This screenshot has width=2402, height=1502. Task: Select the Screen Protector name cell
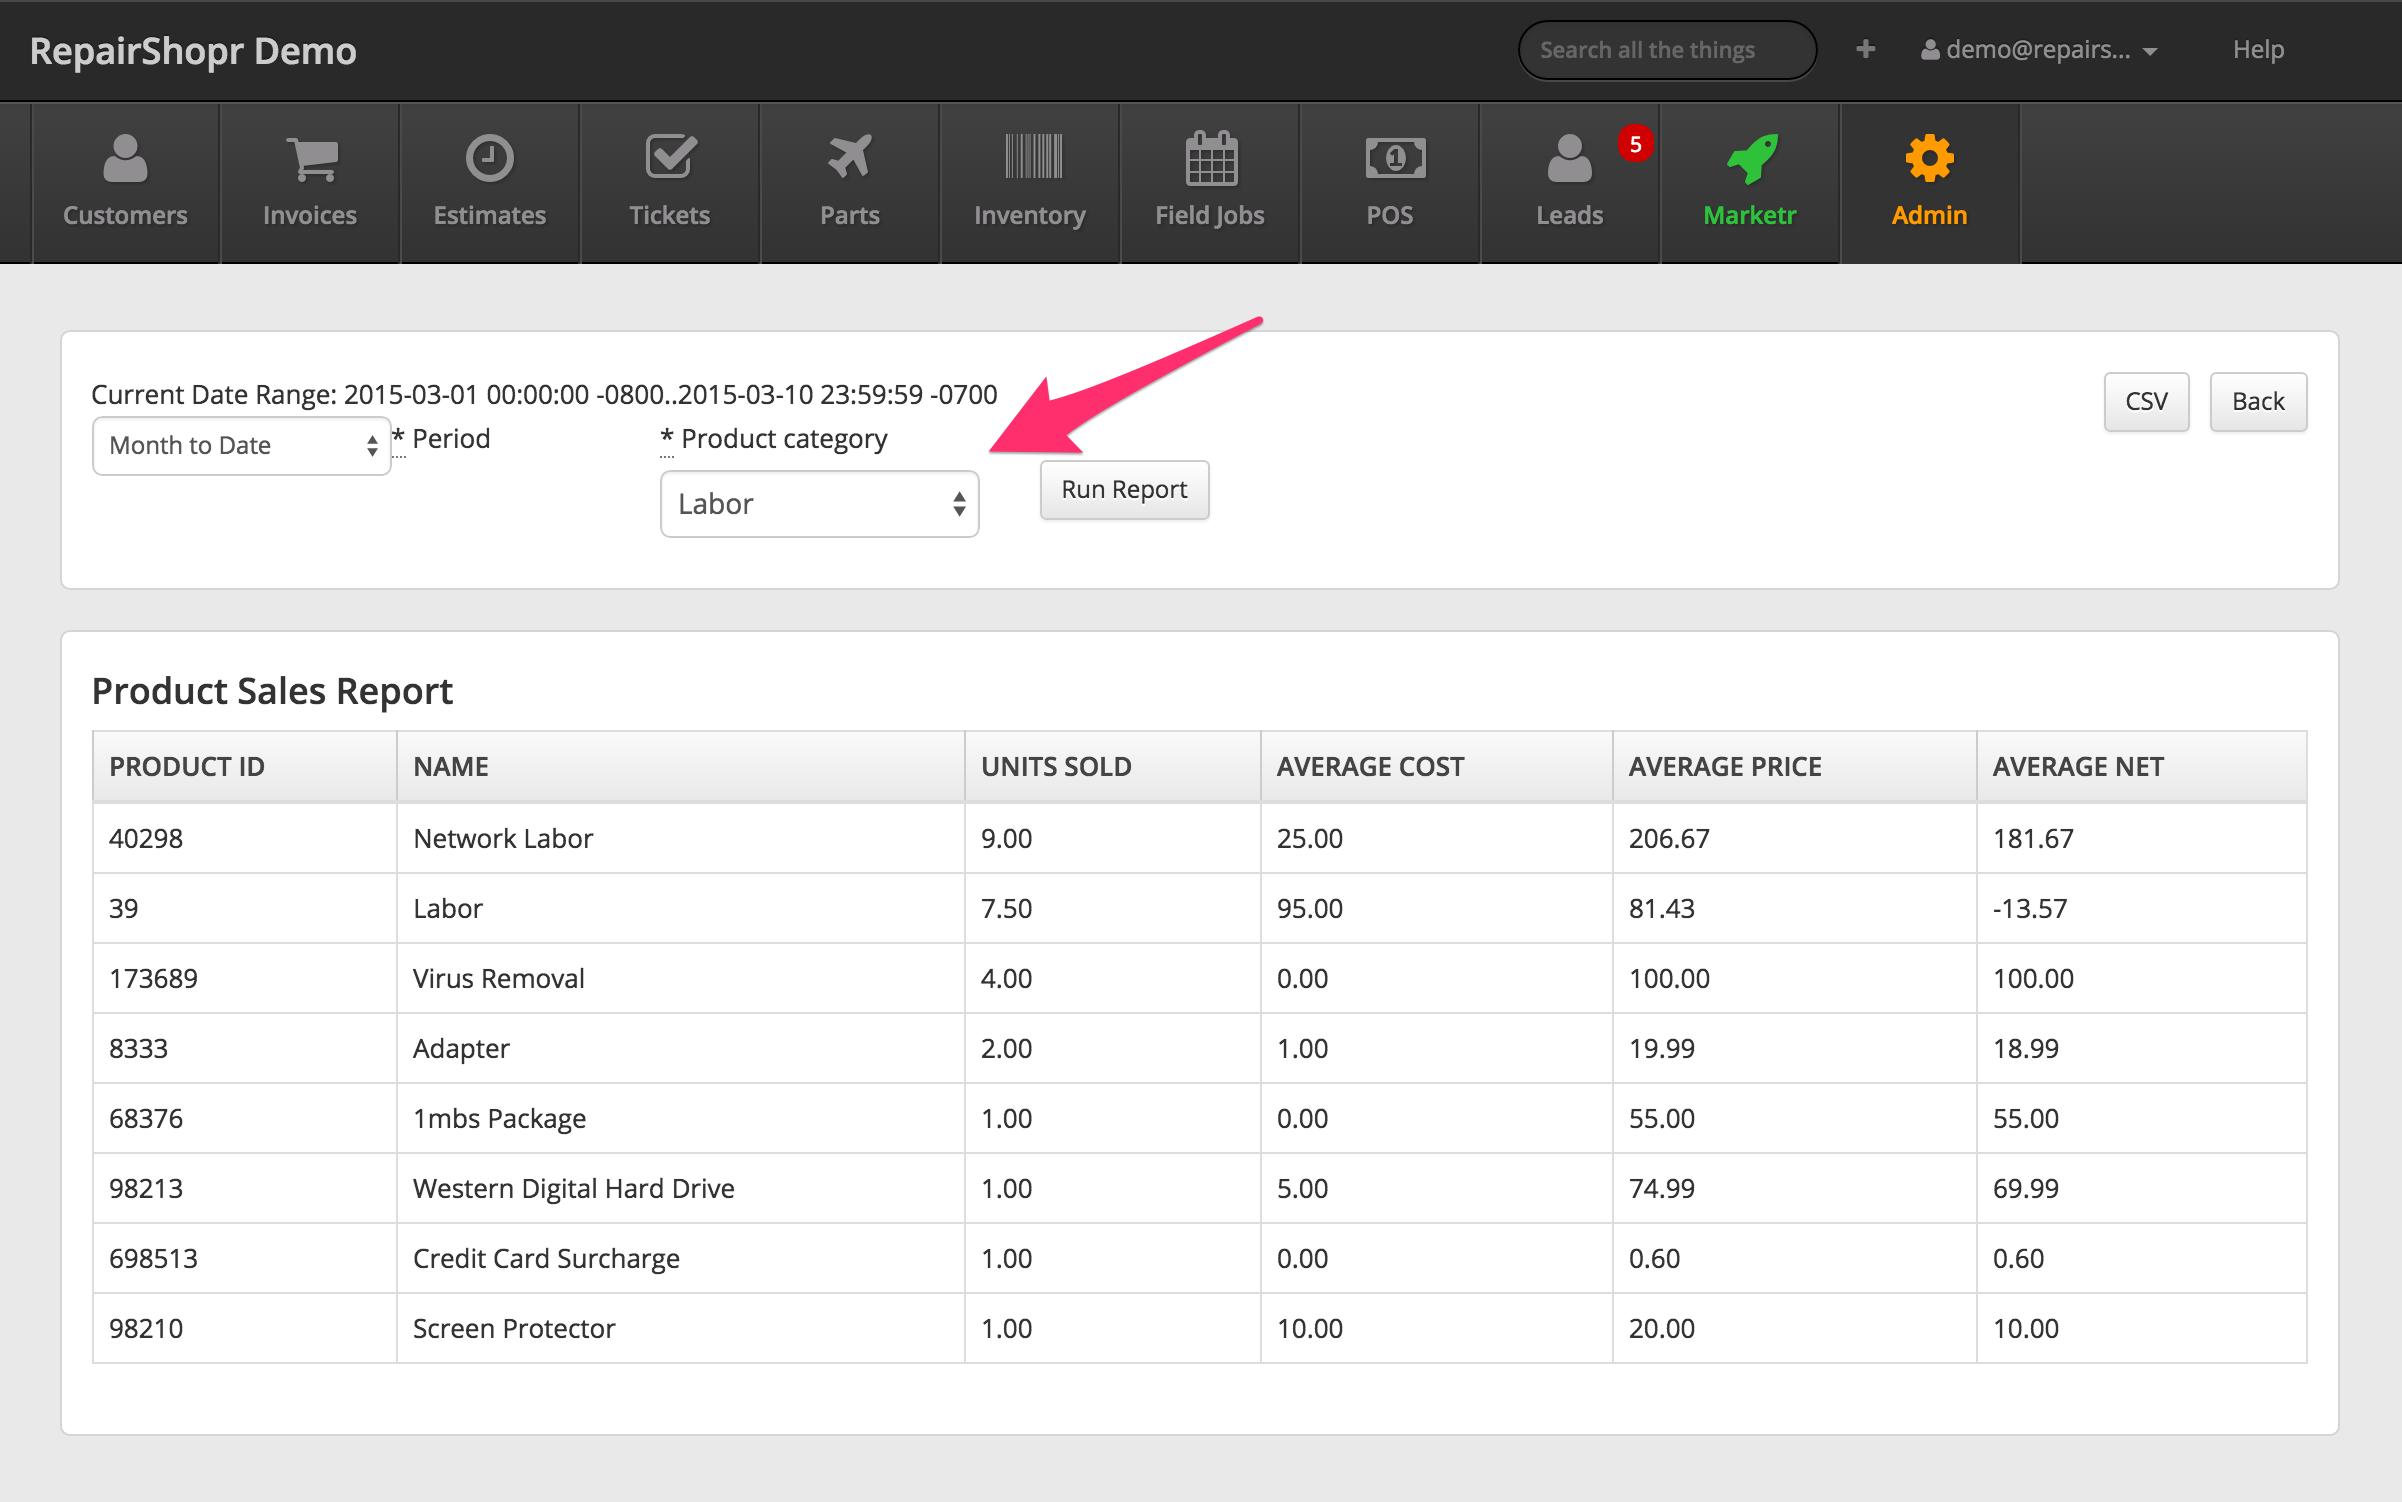click(680, 1328)
